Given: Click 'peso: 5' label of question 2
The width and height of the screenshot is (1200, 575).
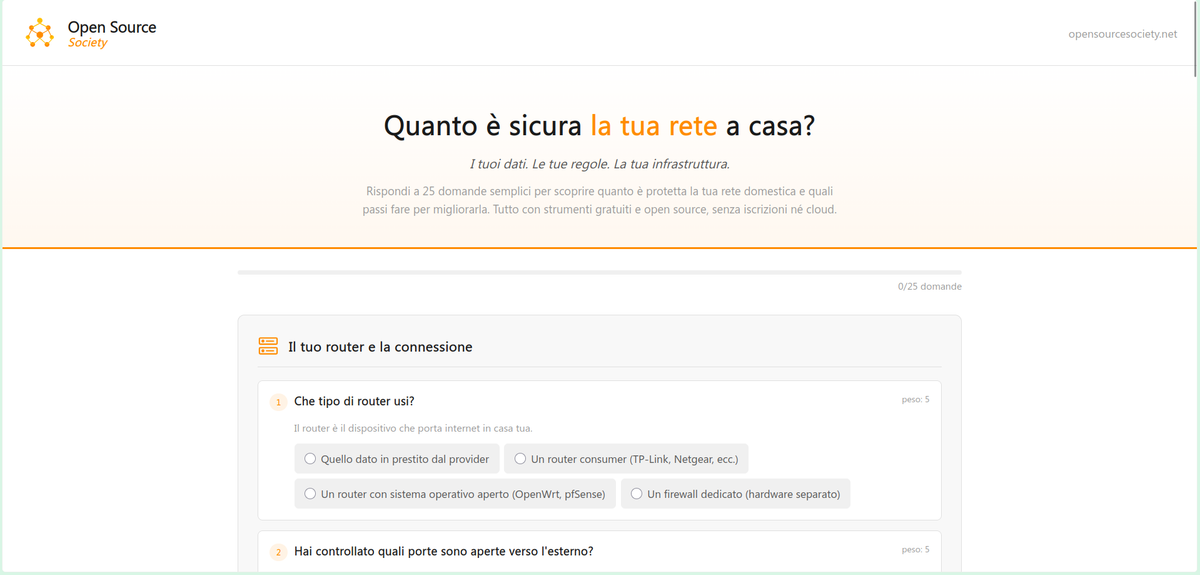Looking at the screenshot, I should coord(915,550).
